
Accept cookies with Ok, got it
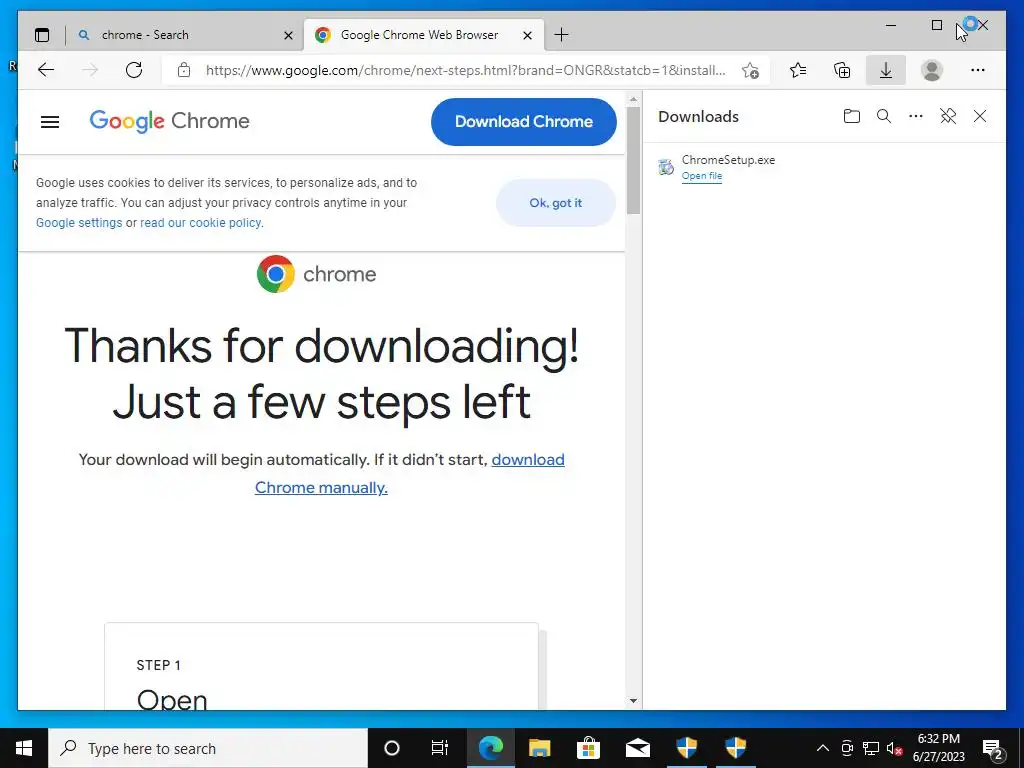click(x=556, y=203)
